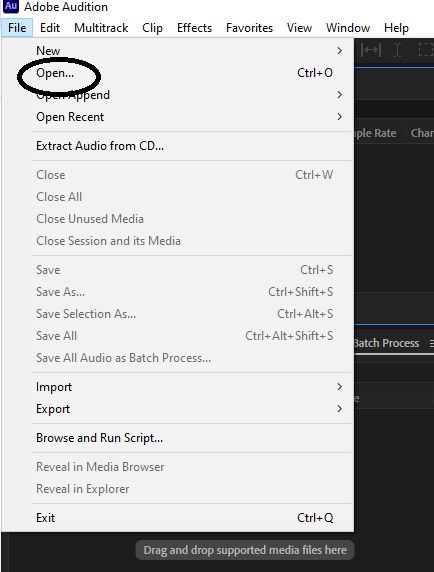
Task: Click the Adobe Audition app icon
Action: click(11, 6)
